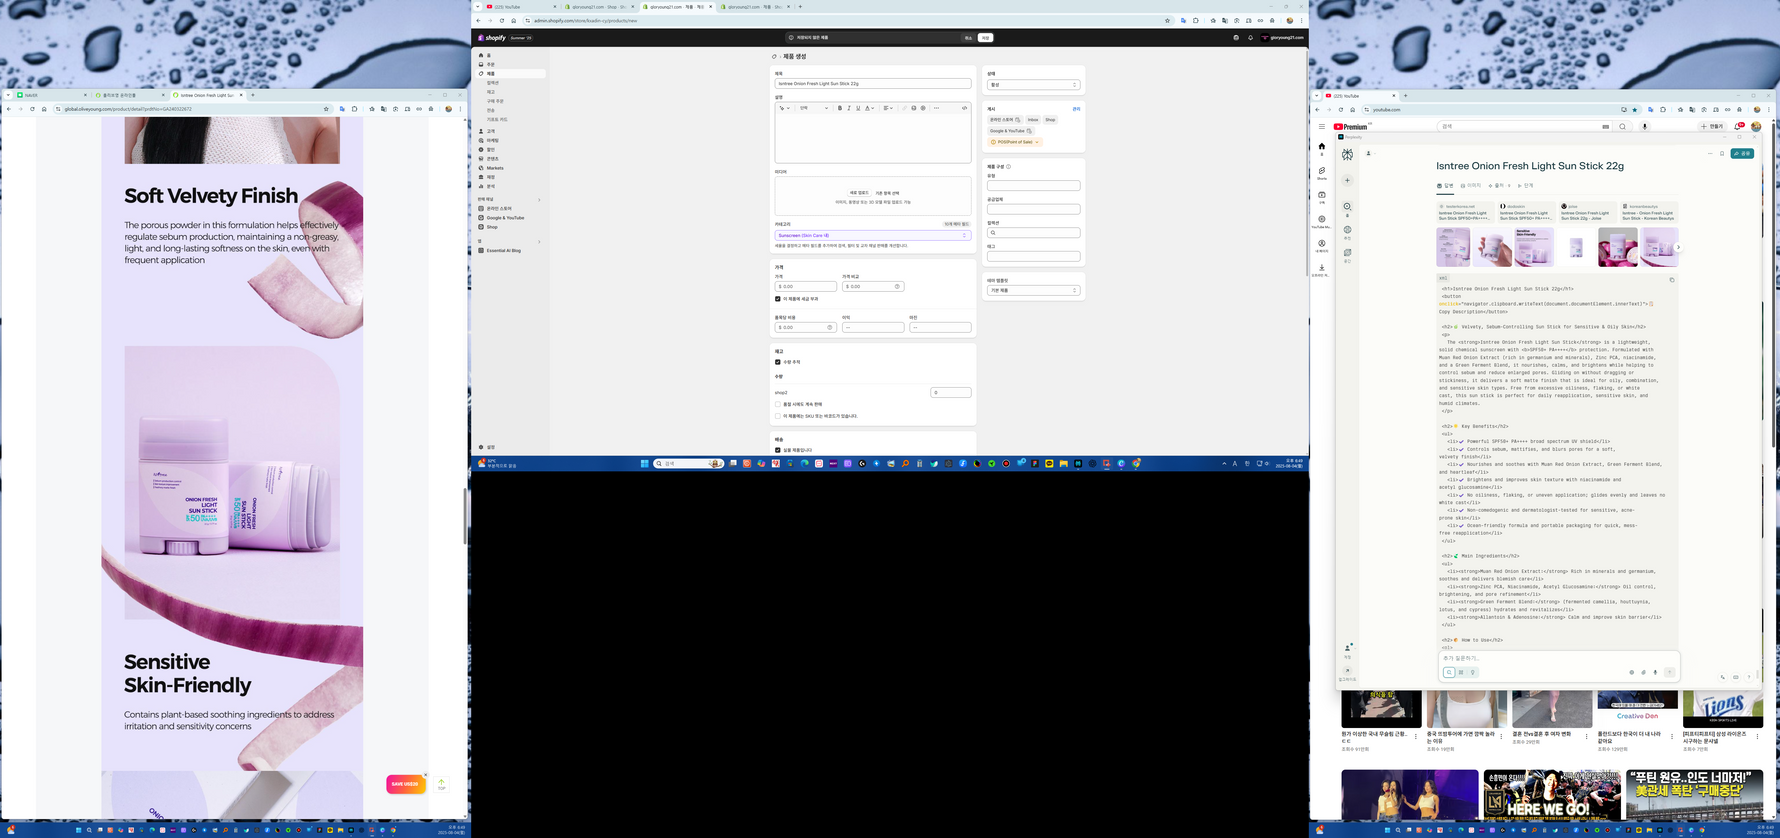Click YouTube create button
The image size is (1780, 838).
(x=1712, y=127)
